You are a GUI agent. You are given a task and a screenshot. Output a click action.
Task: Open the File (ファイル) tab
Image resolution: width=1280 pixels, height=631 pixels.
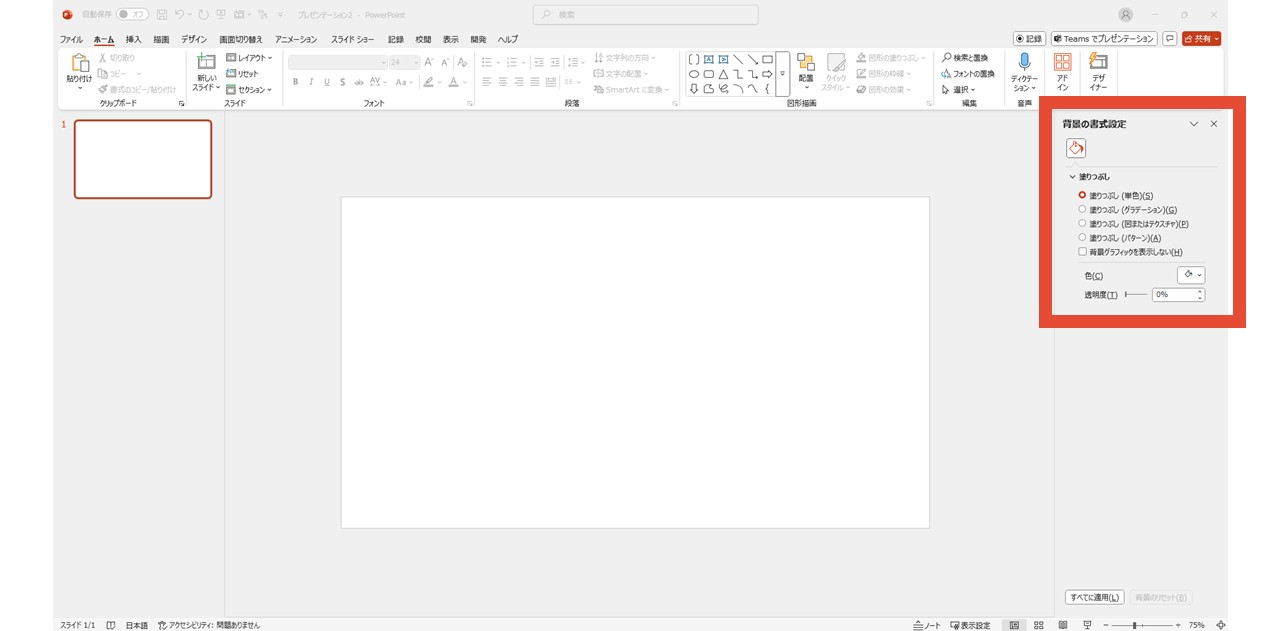[71, 39]
